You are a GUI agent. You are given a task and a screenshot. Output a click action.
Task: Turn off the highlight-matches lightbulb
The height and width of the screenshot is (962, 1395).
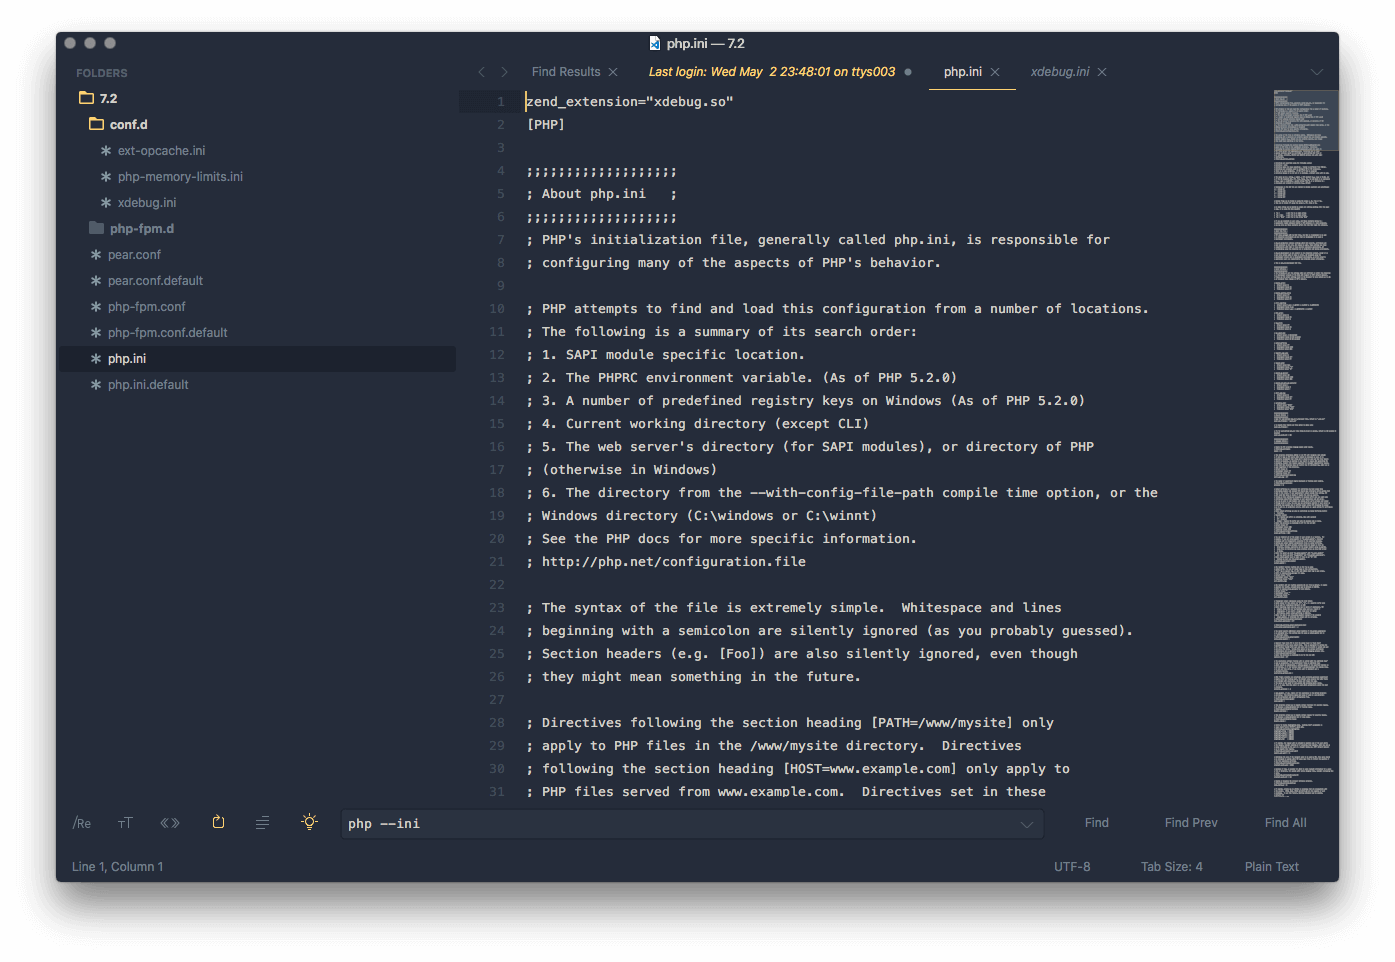(x=309, y=822)
